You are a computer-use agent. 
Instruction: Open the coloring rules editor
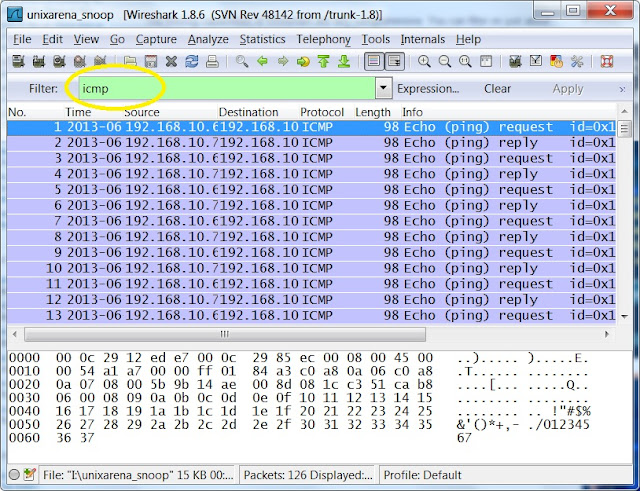coord(556,62)
